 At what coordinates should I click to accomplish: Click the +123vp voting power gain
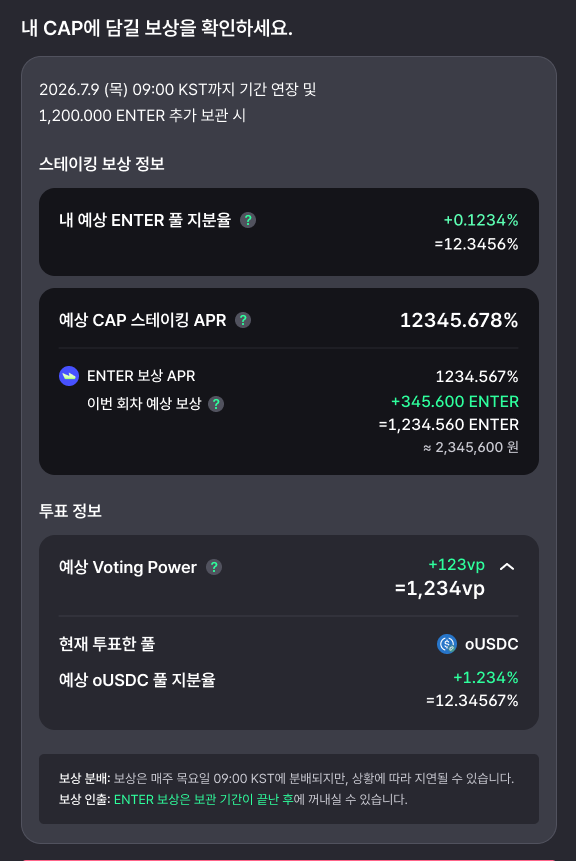click(457, 564)
